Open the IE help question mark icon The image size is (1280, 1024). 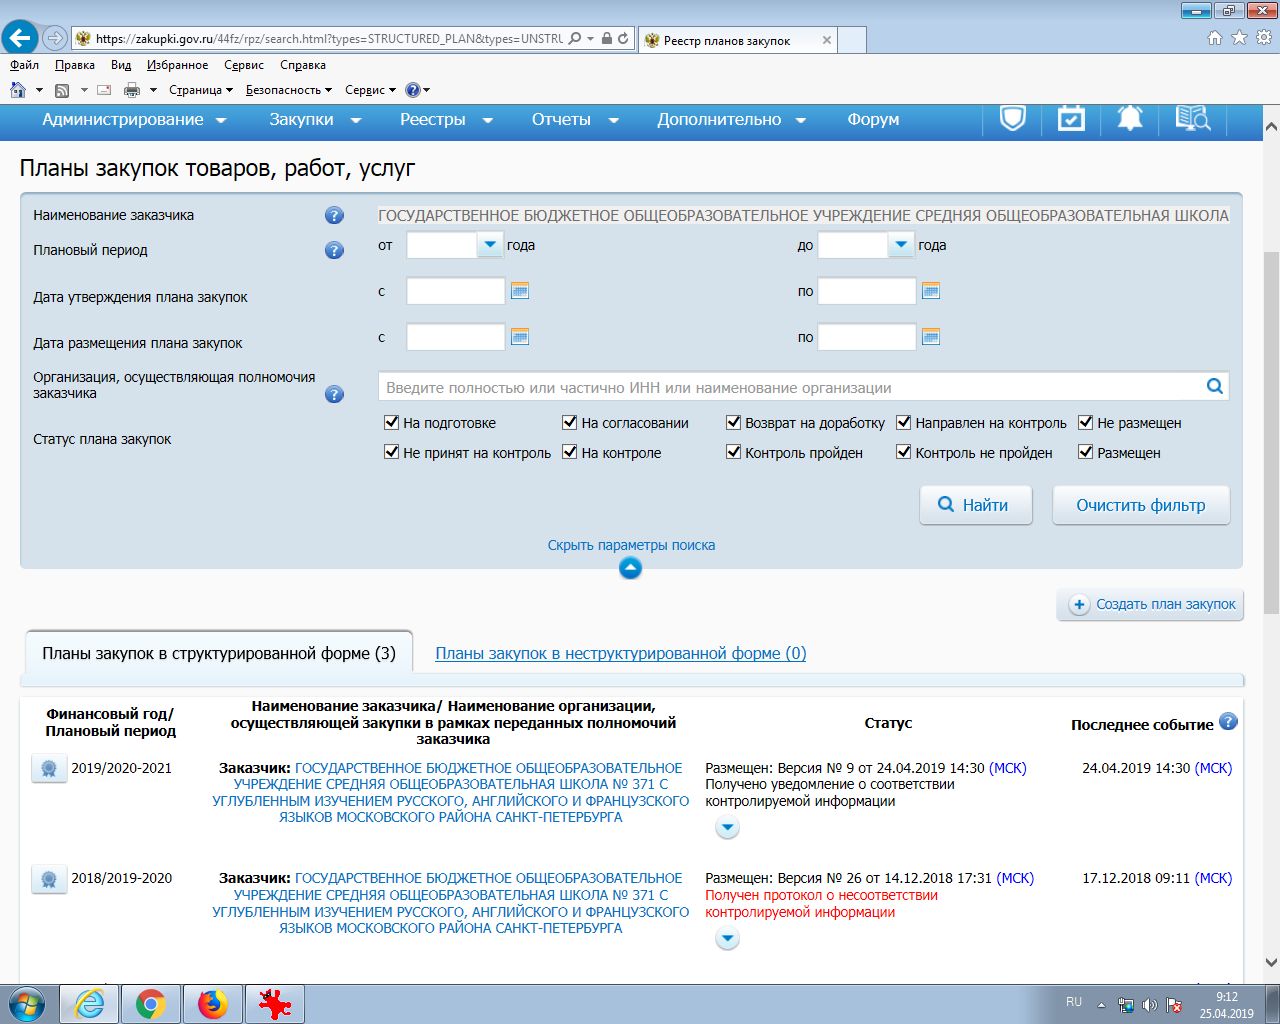click(412, 90)
